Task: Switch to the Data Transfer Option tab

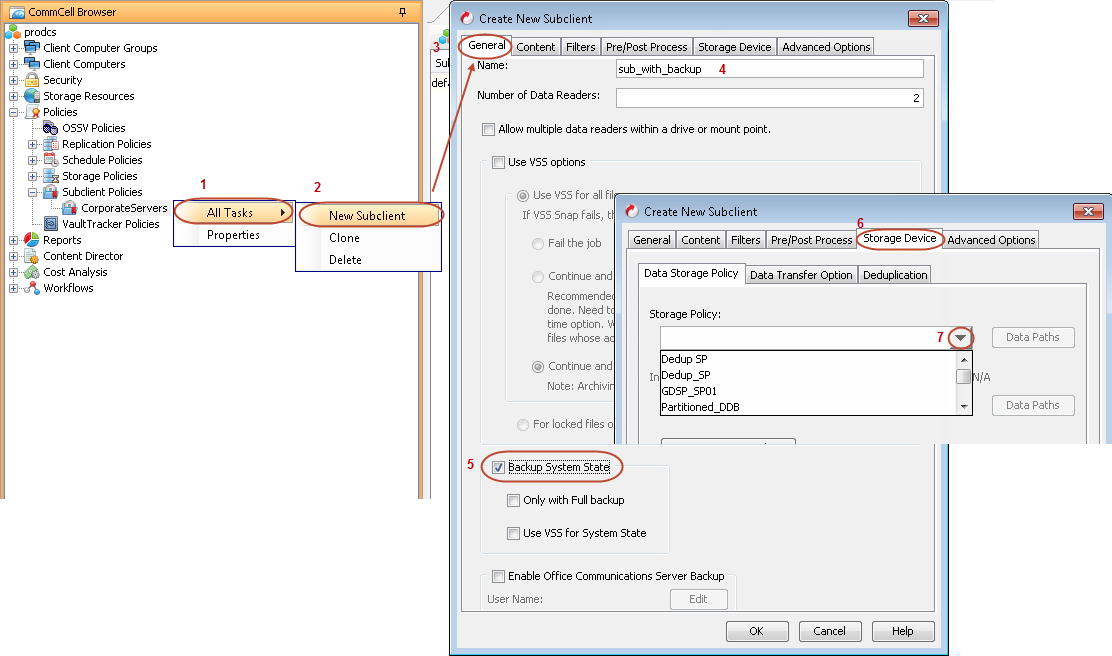Action: pos(801,275)
